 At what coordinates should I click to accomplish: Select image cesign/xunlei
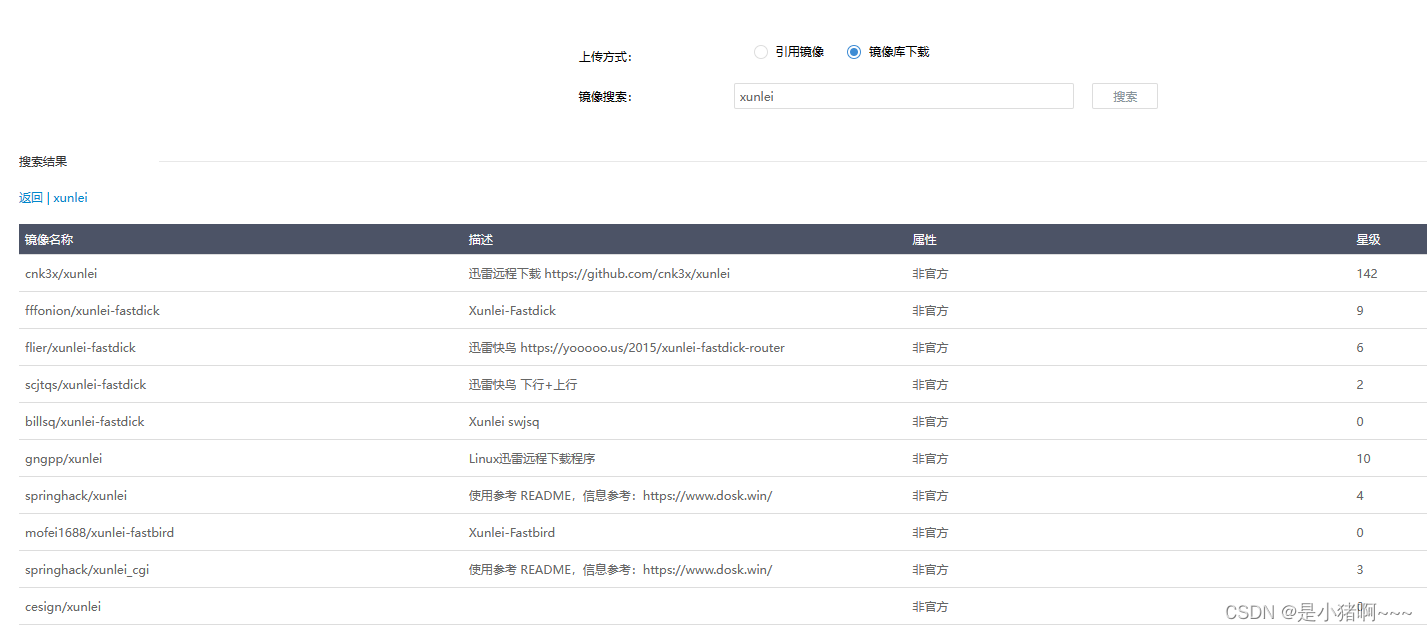(x=63, y=607)
